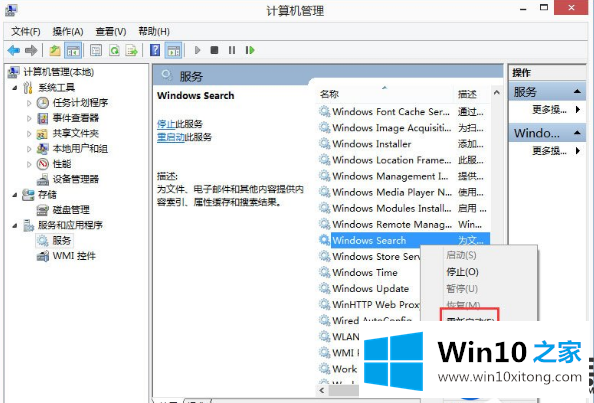Select 事件查看器 tree node
The width and height of the screenshot is (594, 403).
coord(76,118)
